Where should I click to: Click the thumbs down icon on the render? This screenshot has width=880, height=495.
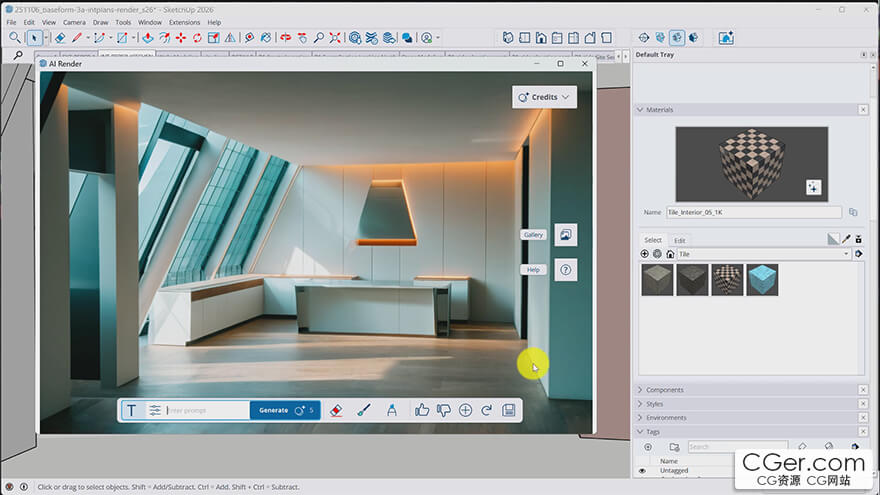(444, 410)
